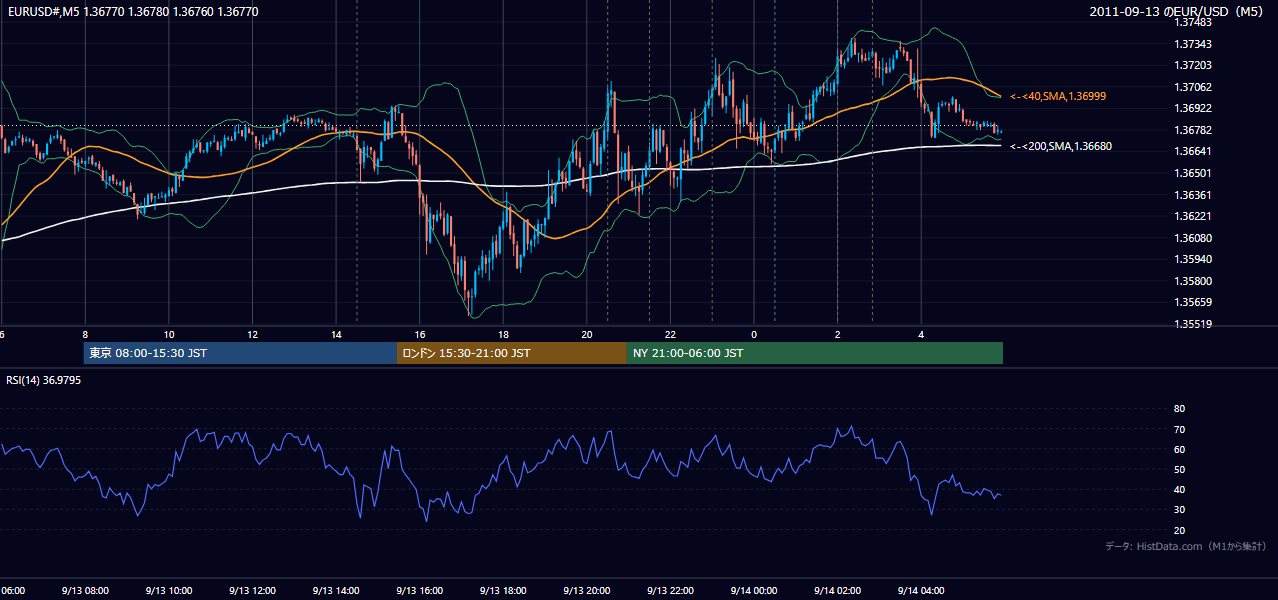Screen dimensions: 1278x600
Task: Click price axis value 1.35800
Action: point(1193,281)
